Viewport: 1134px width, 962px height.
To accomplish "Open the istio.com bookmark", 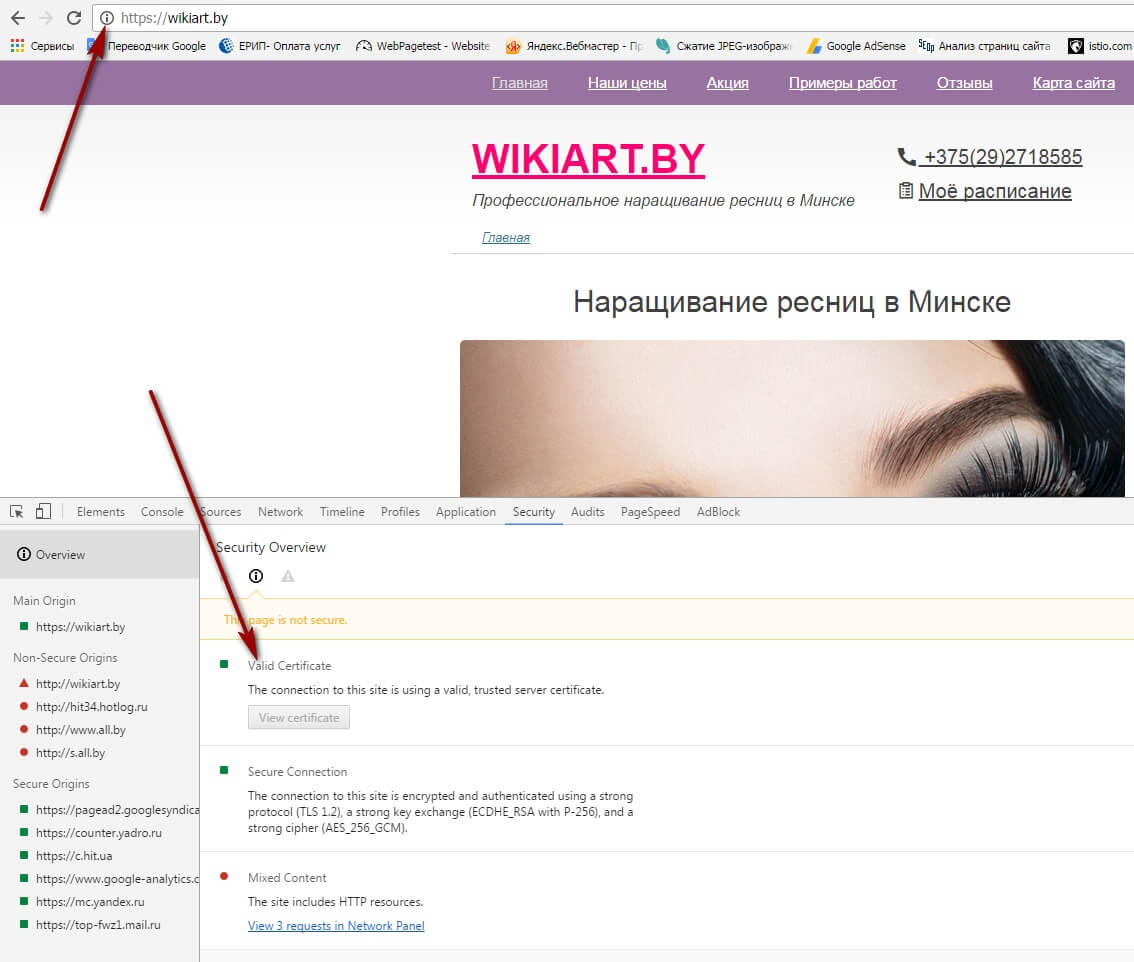I will coord(1100,46).
